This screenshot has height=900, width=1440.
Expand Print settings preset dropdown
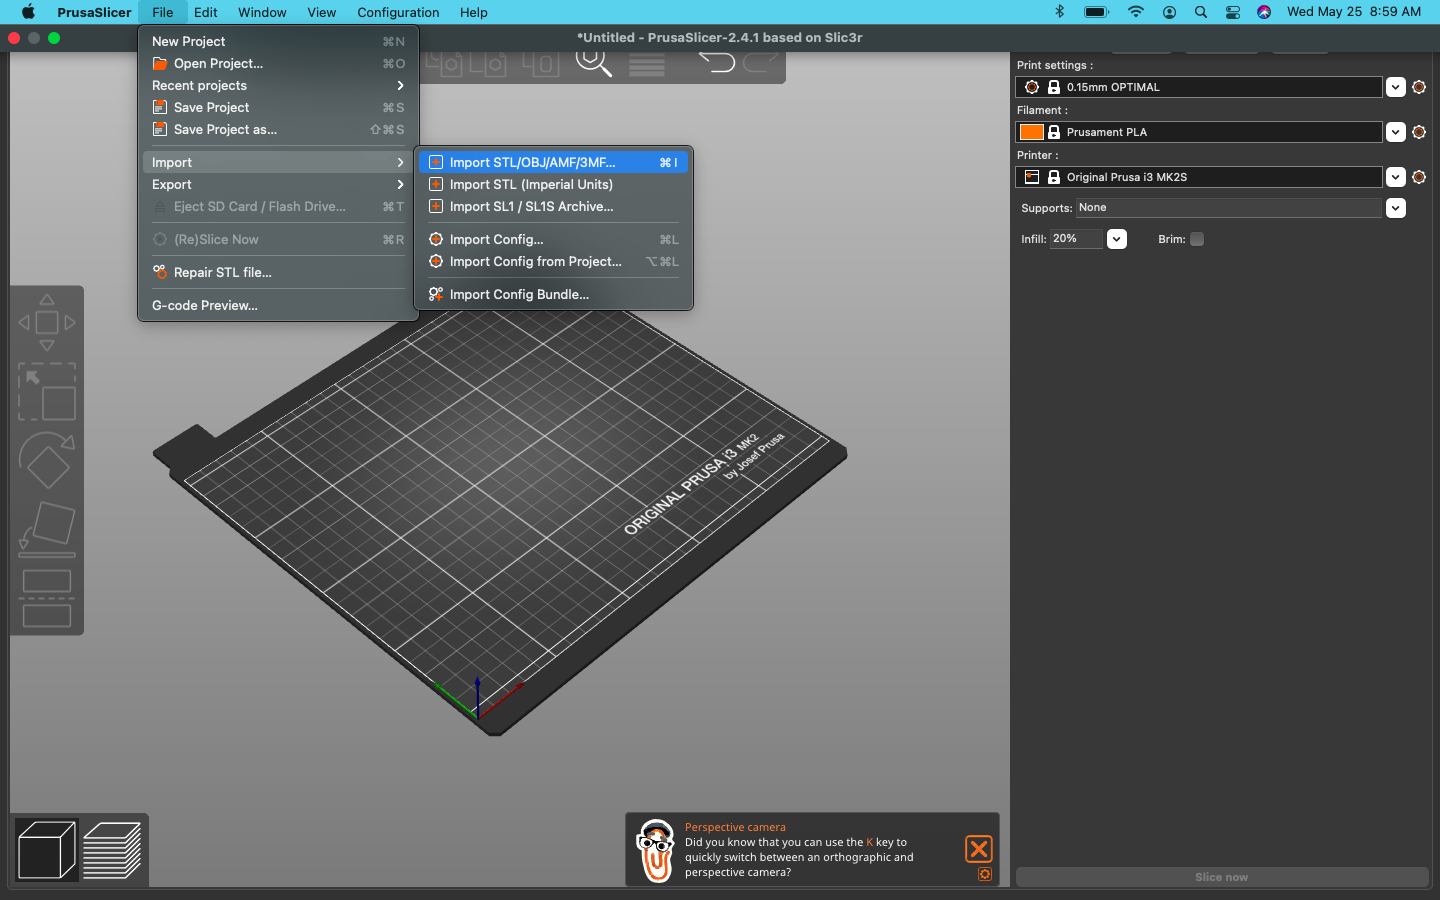tap(1396, 87)
